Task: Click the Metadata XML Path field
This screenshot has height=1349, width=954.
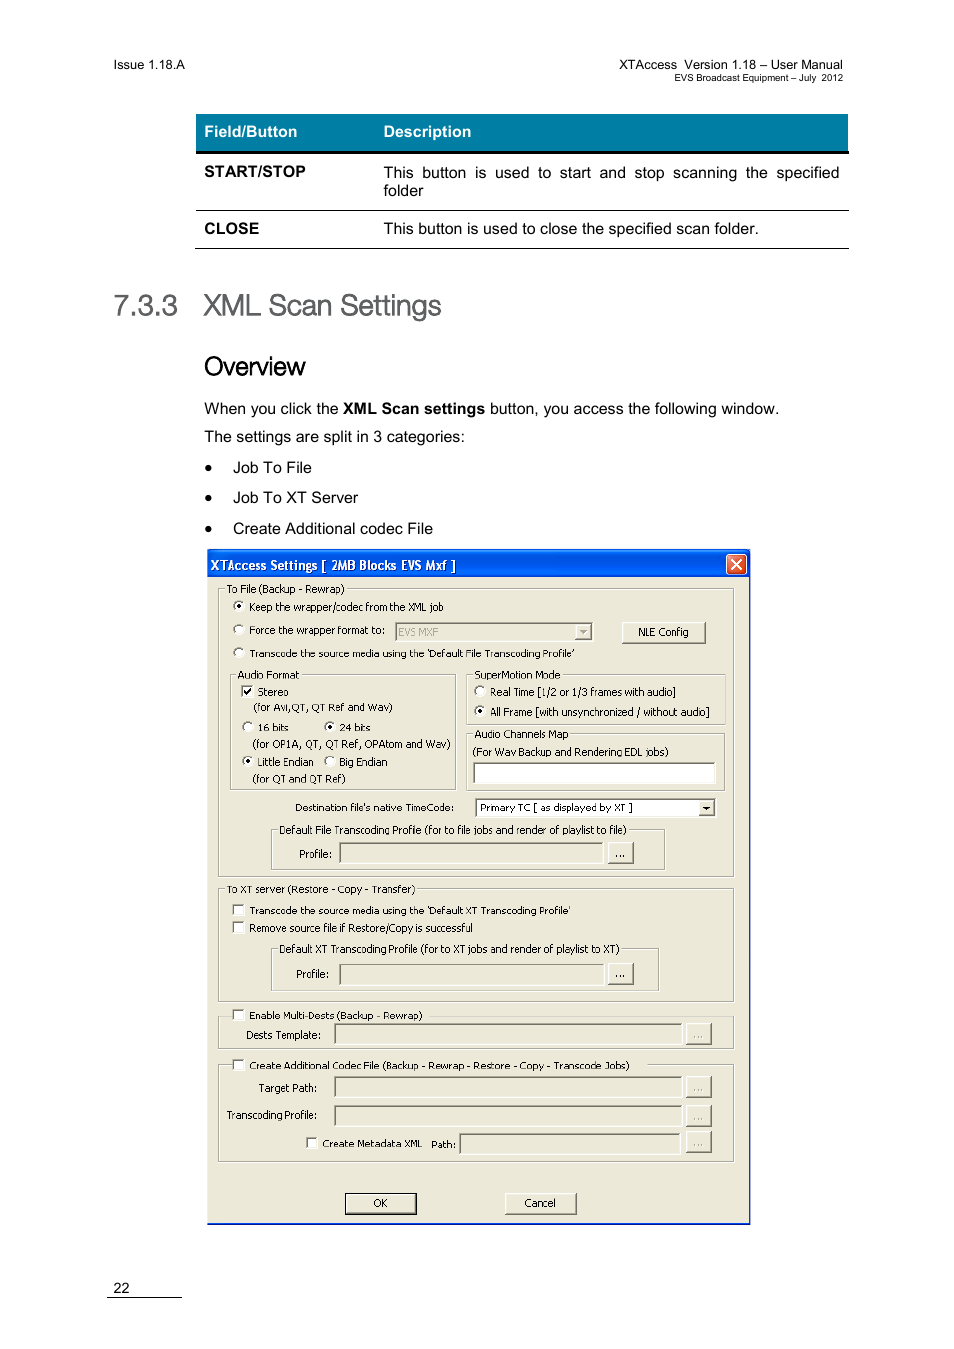Action: tap(570, 1143)
